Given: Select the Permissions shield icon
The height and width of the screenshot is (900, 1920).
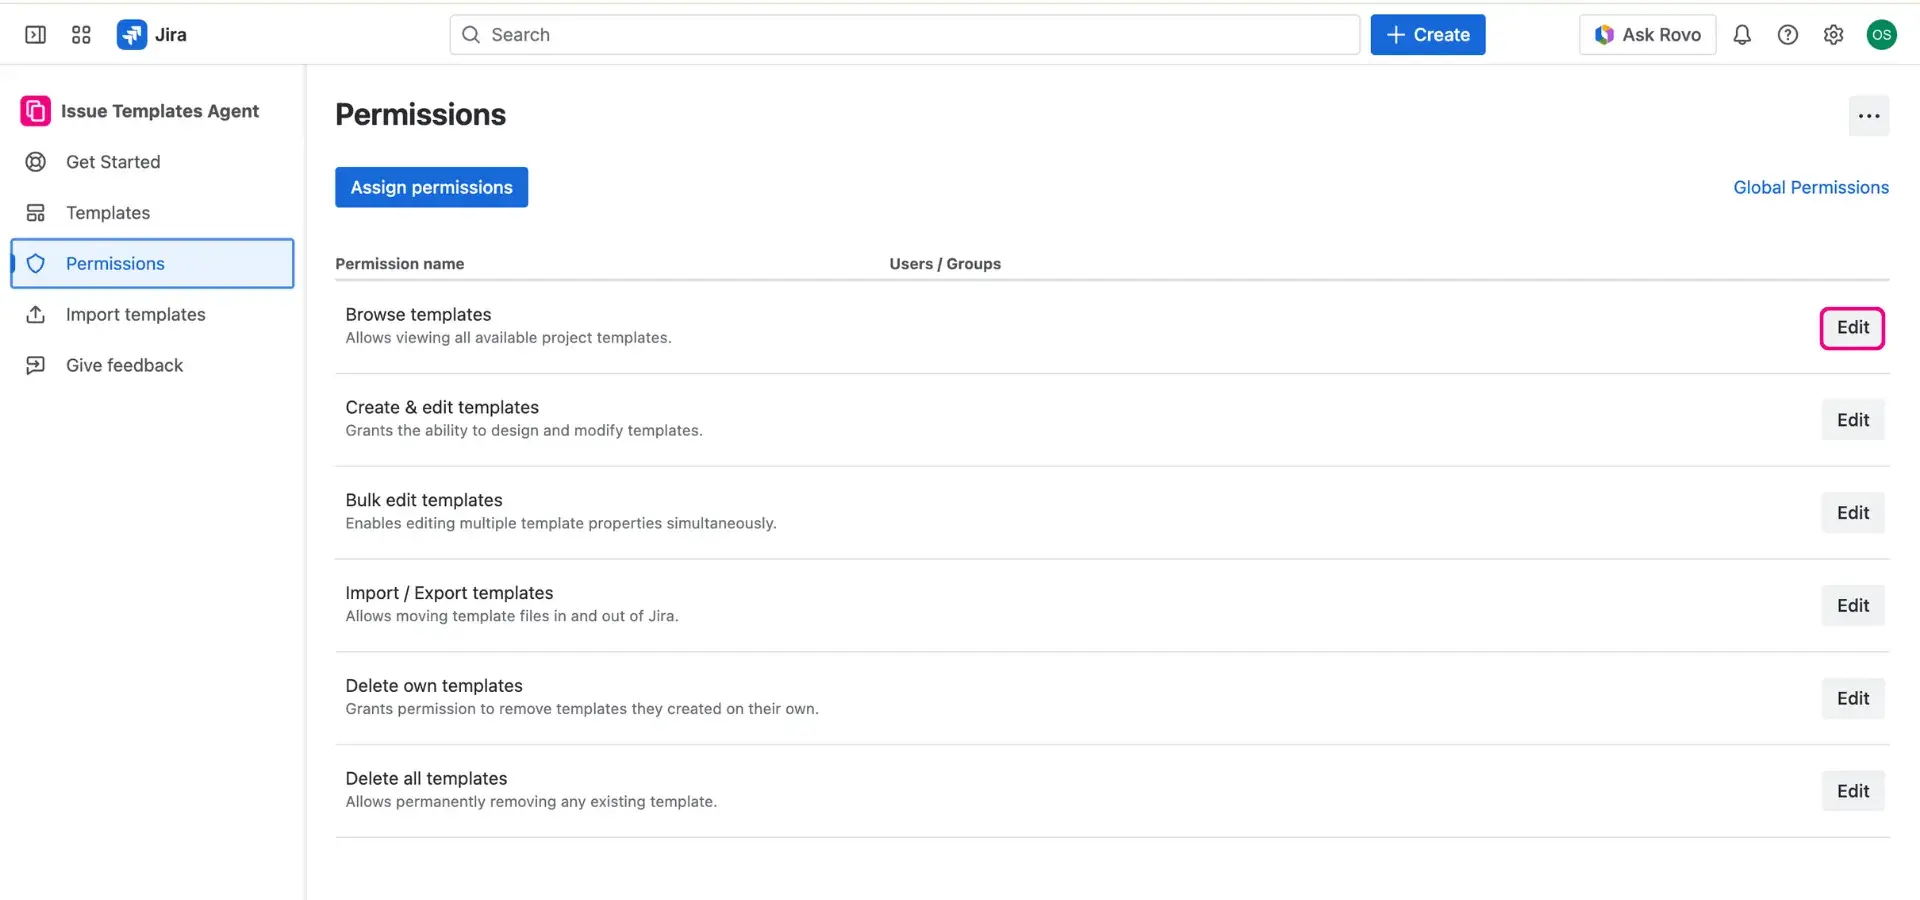Looking at the screenshot, I should (x=36, y=263).
